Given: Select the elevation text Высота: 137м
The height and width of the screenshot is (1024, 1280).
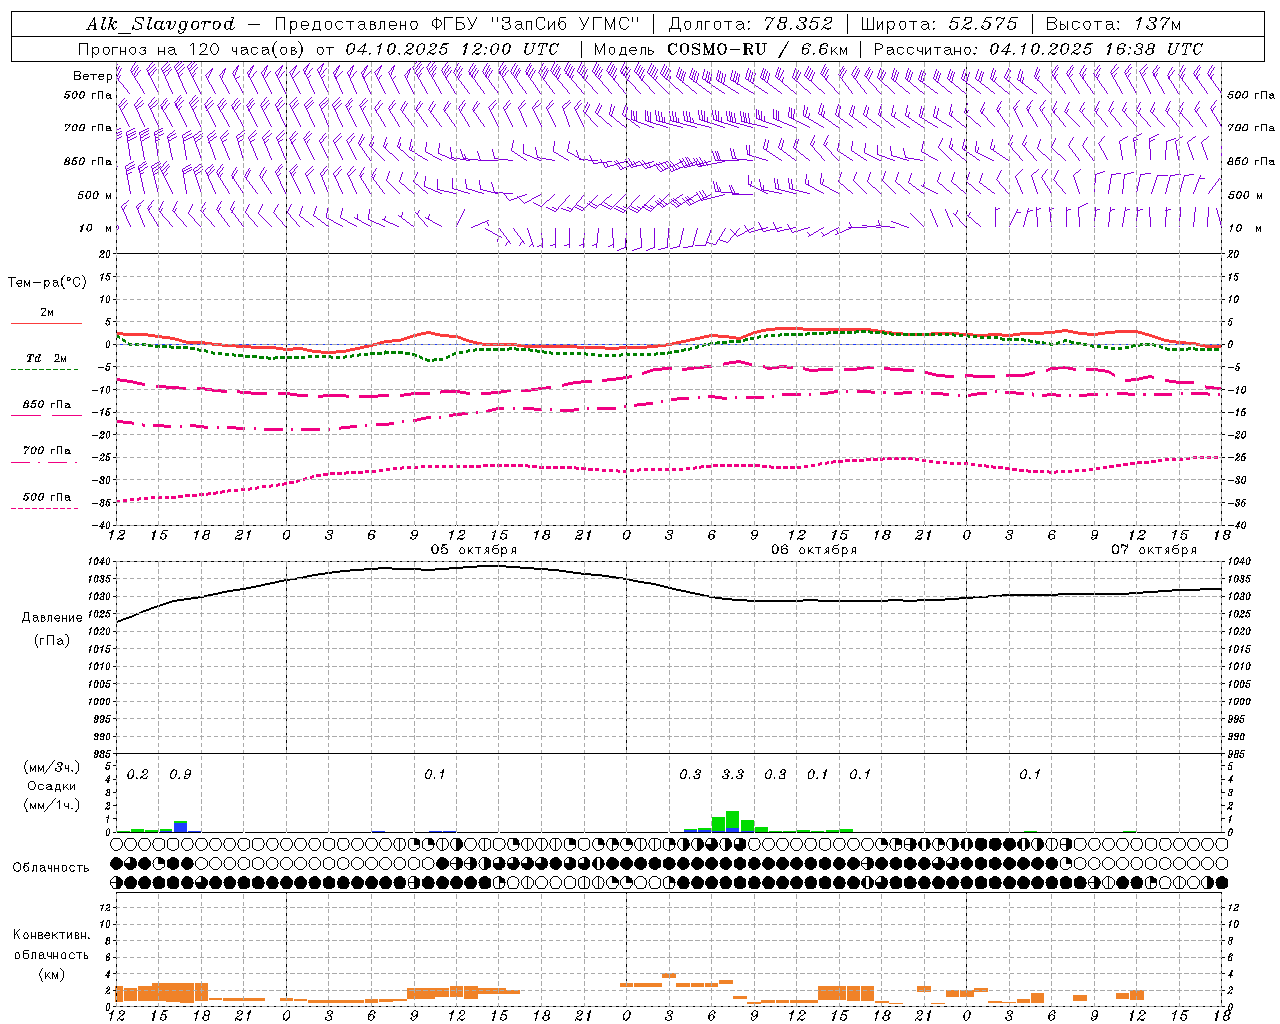Looking at the screenshot, I should click(x=1113, y=24).
